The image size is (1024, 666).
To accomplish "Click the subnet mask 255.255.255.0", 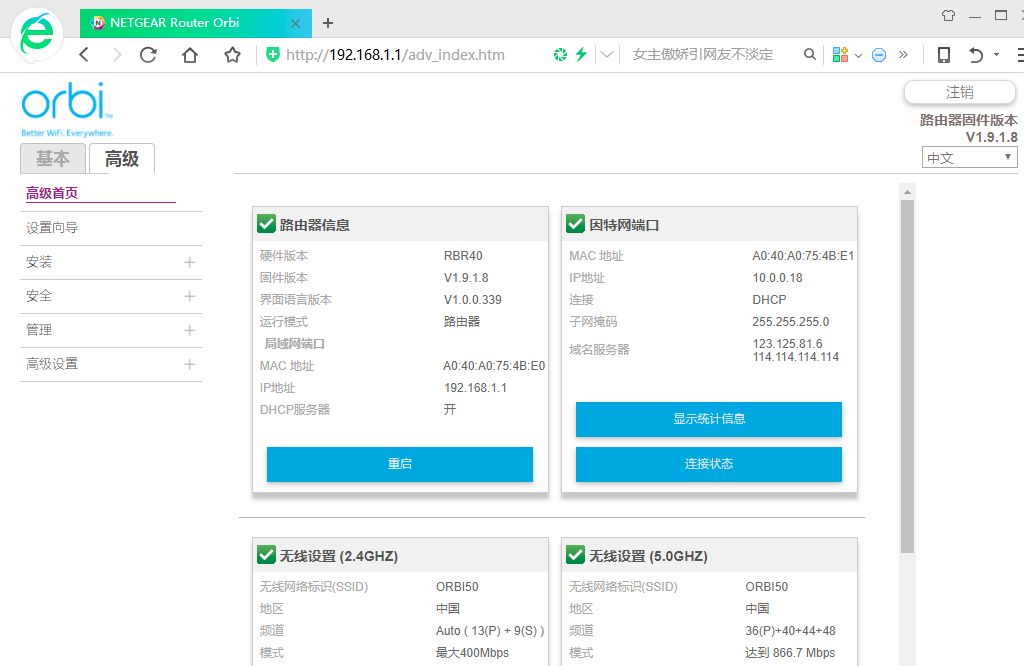I will [790, 321].
